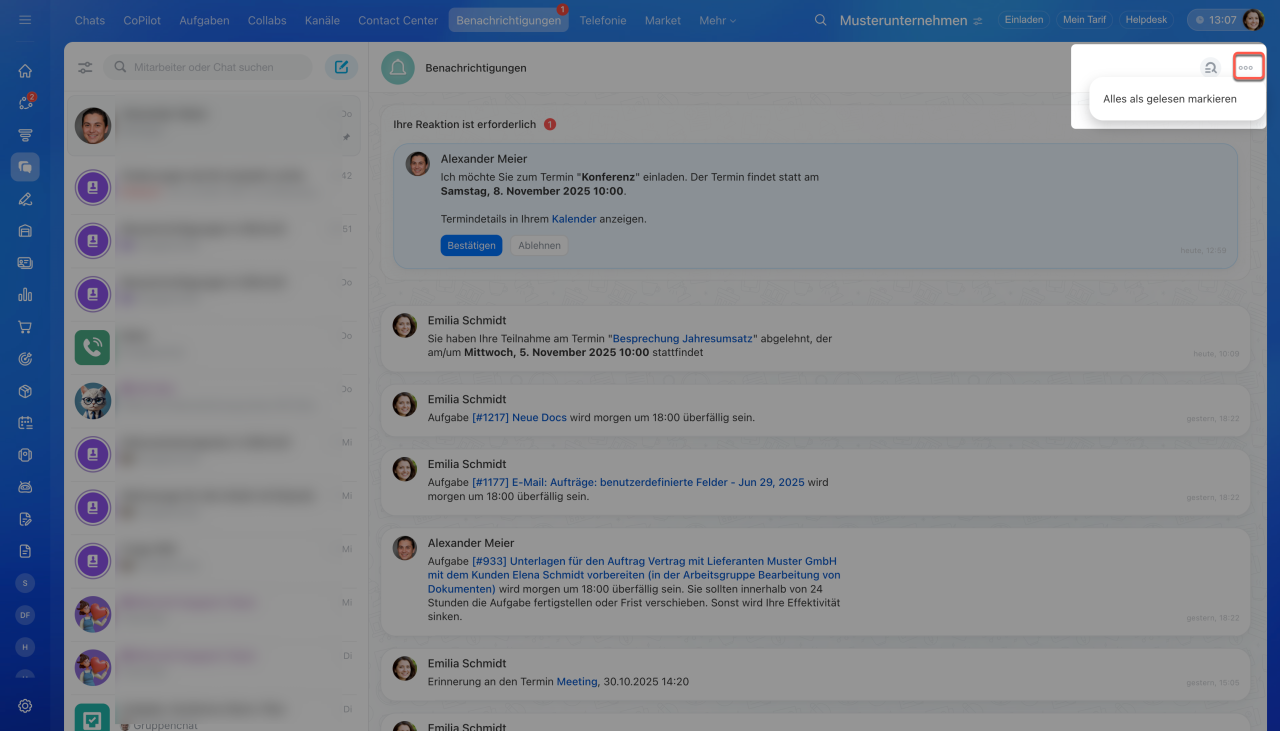Image resolution: width=1280 pixels, height=731 pixels.
Task: Open the green phone chat in list
Action: coord(92,347)
